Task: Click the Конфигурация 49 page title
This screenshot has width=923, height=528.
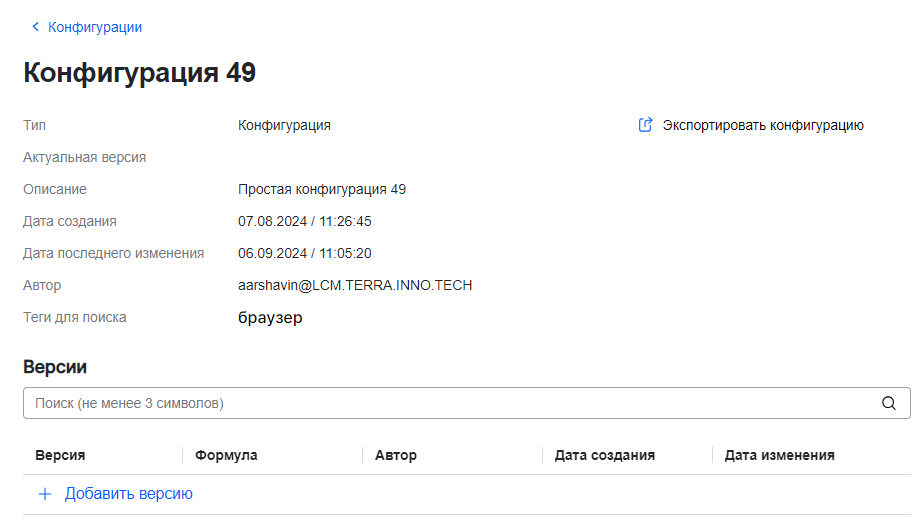Action: click(x=139, y=73)
